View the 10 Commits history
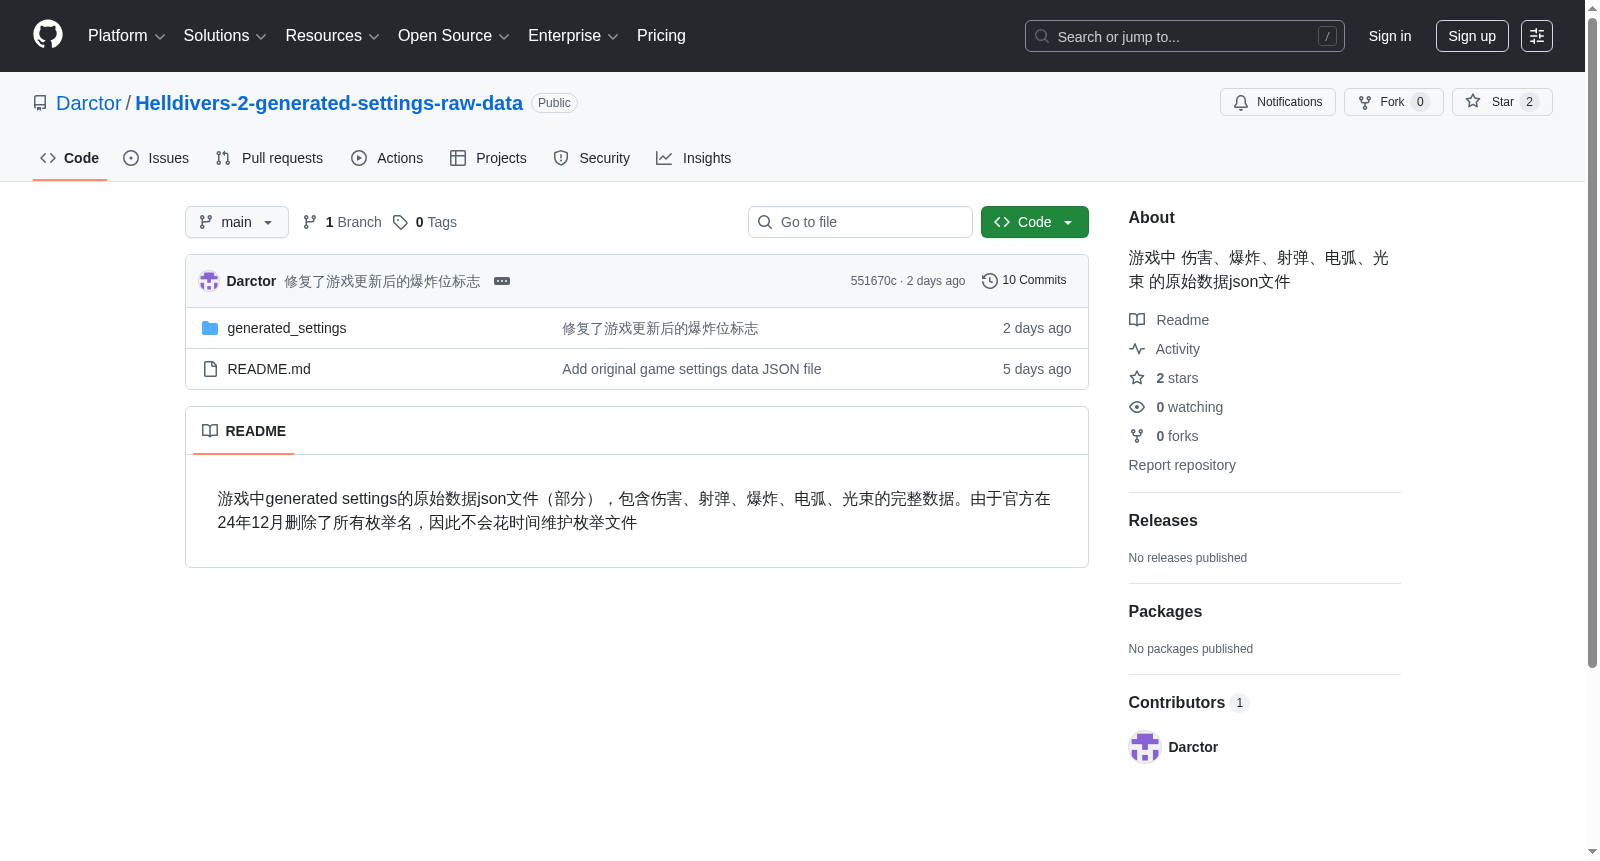Image resolution: width=1600 pixels, height=861 pixels. pos(1025,281)
